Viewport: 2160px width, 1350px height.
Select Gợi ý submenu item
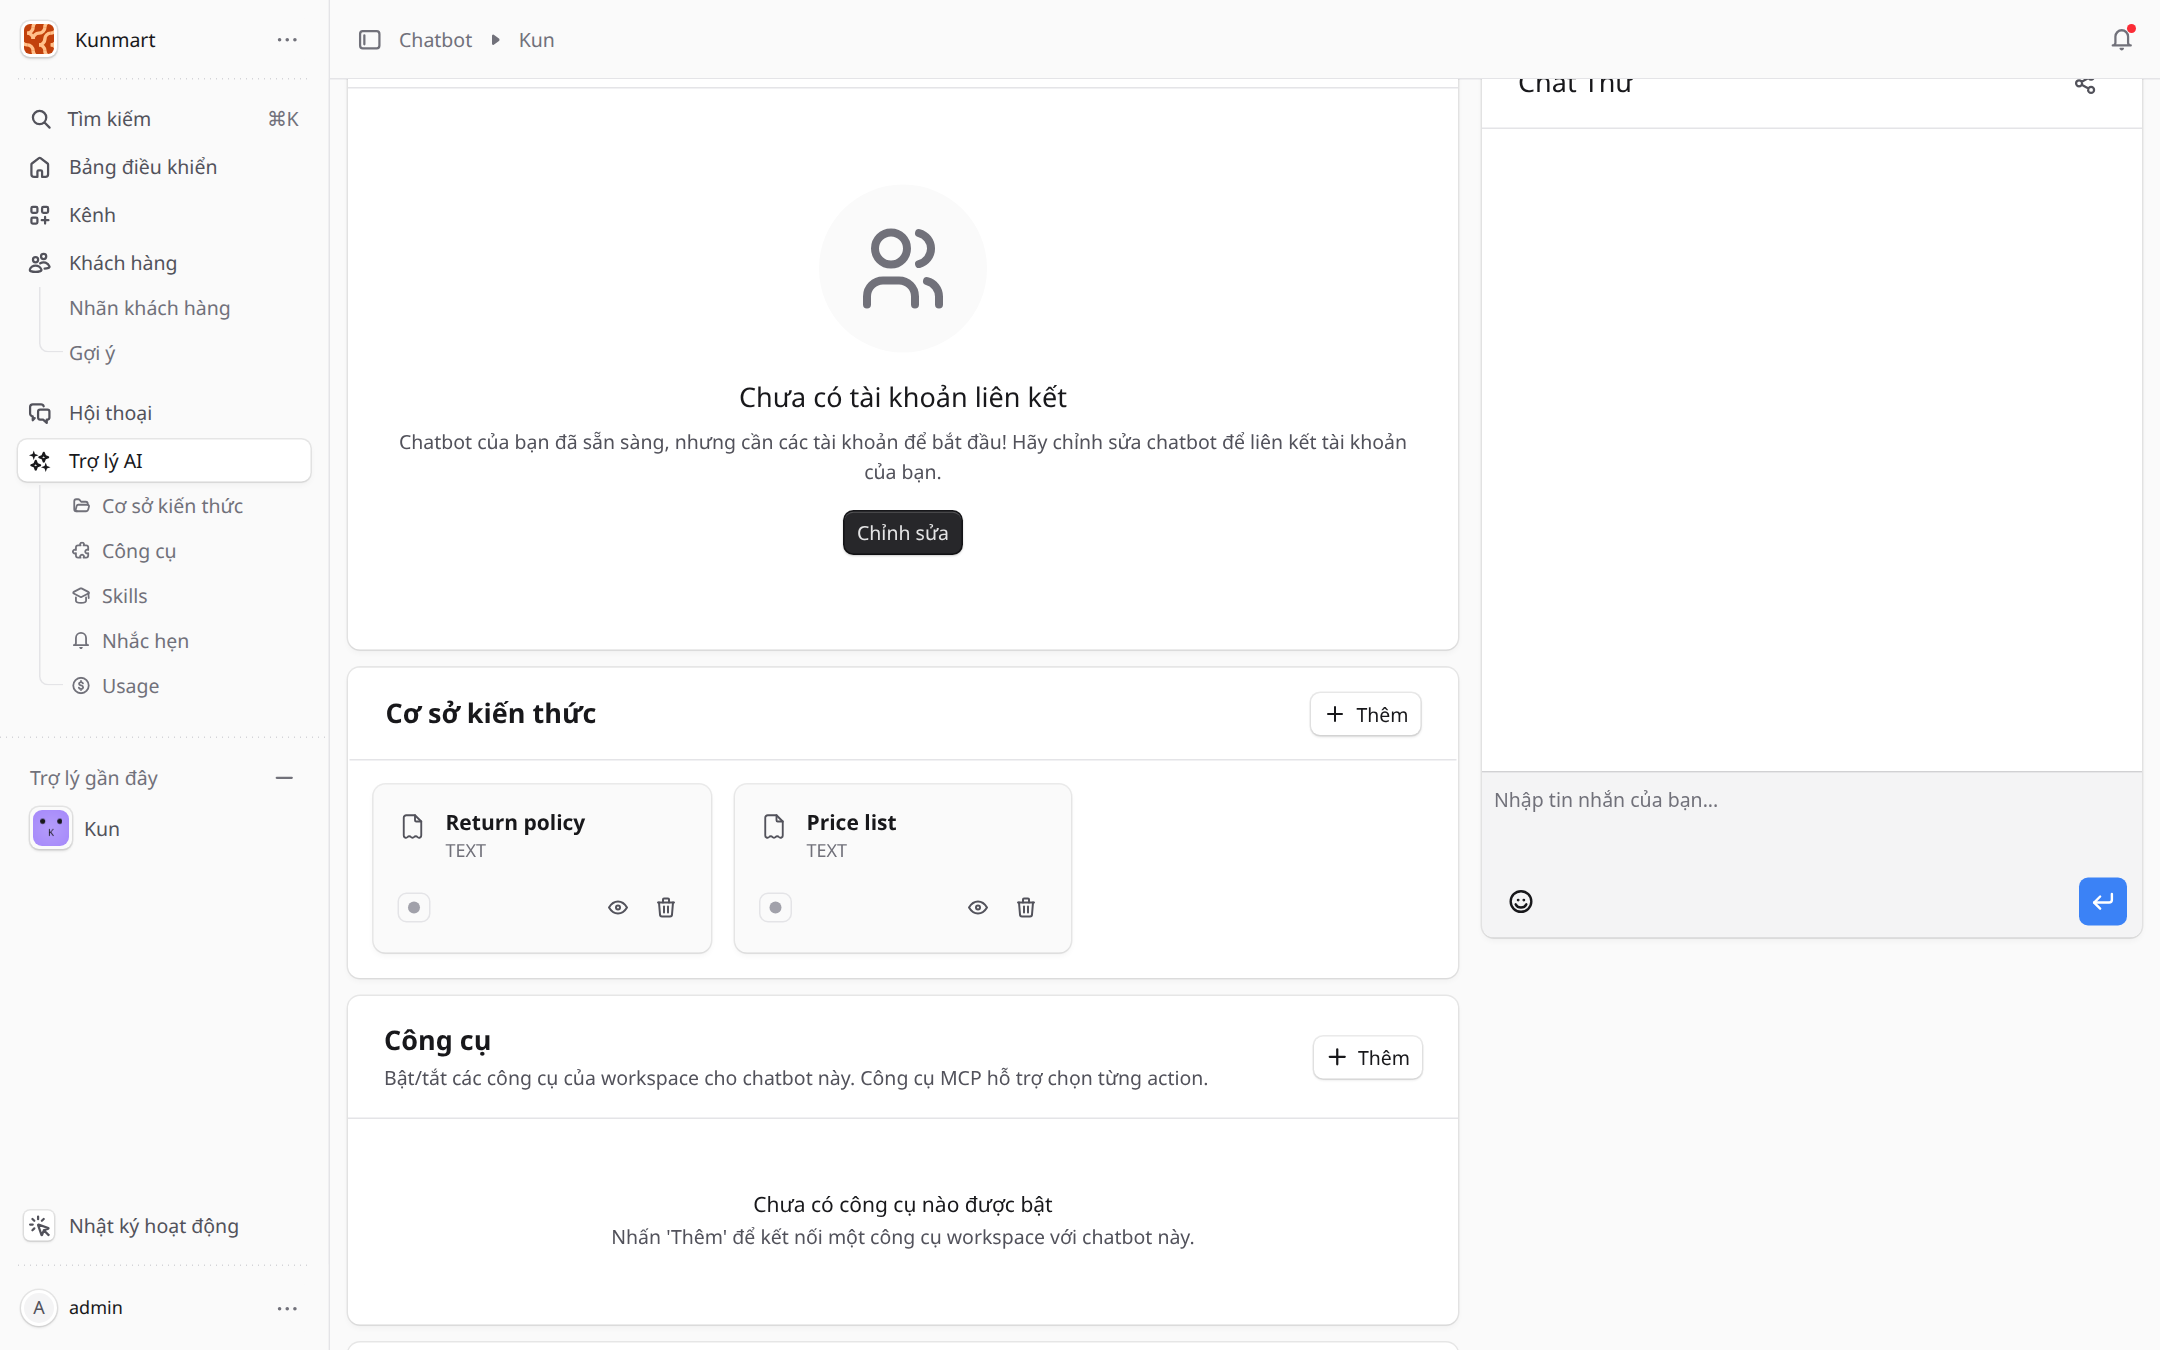point(92,353)
